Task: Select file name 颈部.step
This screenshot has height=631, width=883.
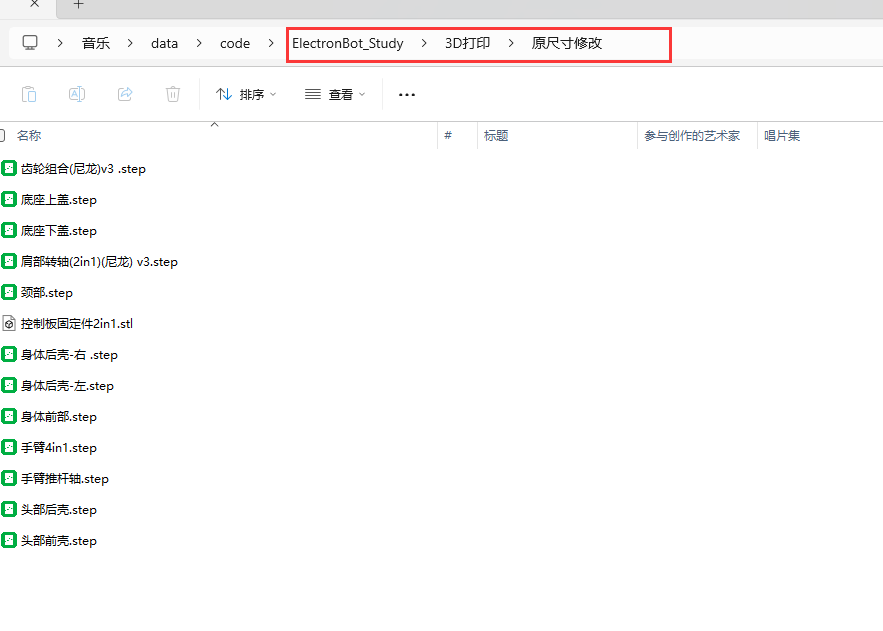Action: (x=47, y=293)
